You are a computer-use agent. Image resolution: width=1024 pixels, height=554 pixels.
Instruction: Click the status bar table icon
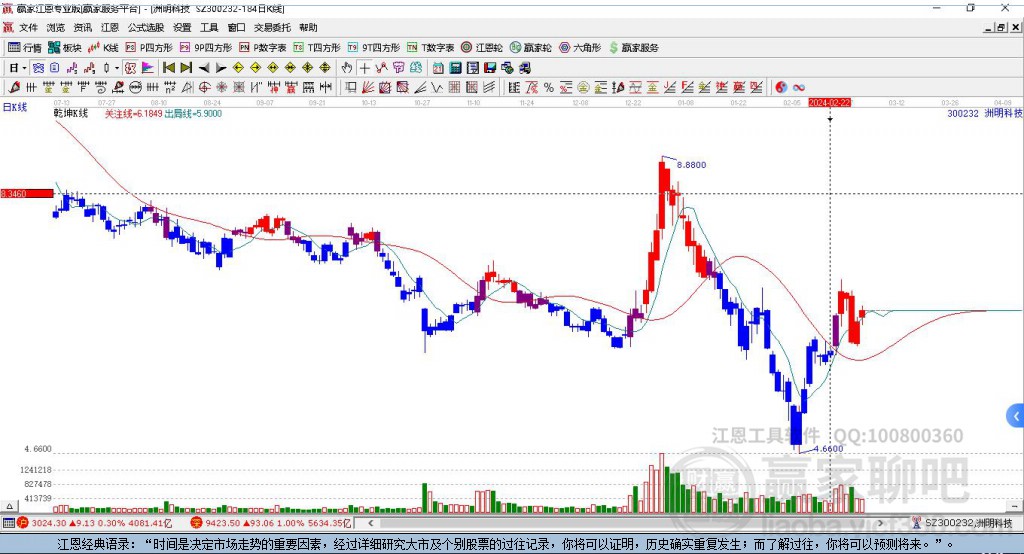click(8, 523)
